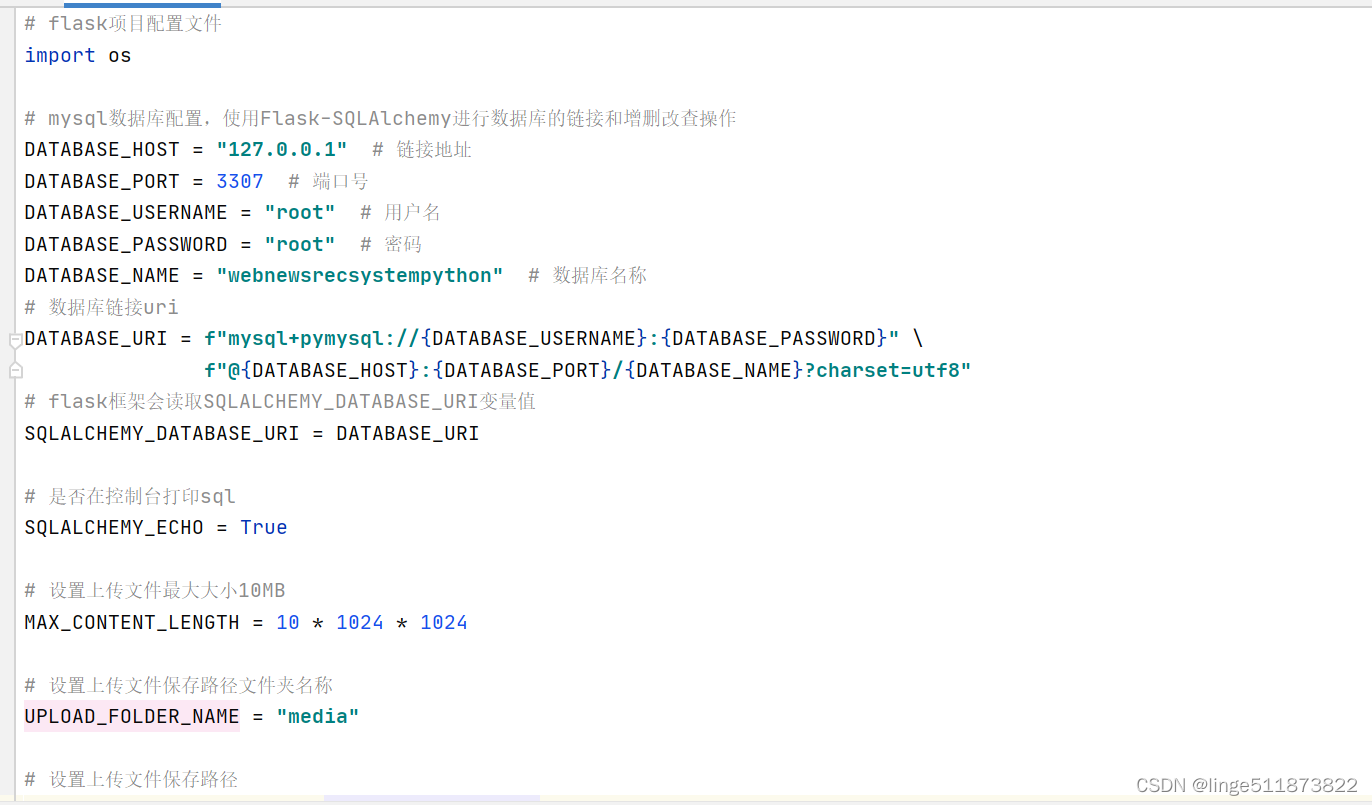Click the '# 设置上传文件保存路径' comment at bottom

click(132, 779)
